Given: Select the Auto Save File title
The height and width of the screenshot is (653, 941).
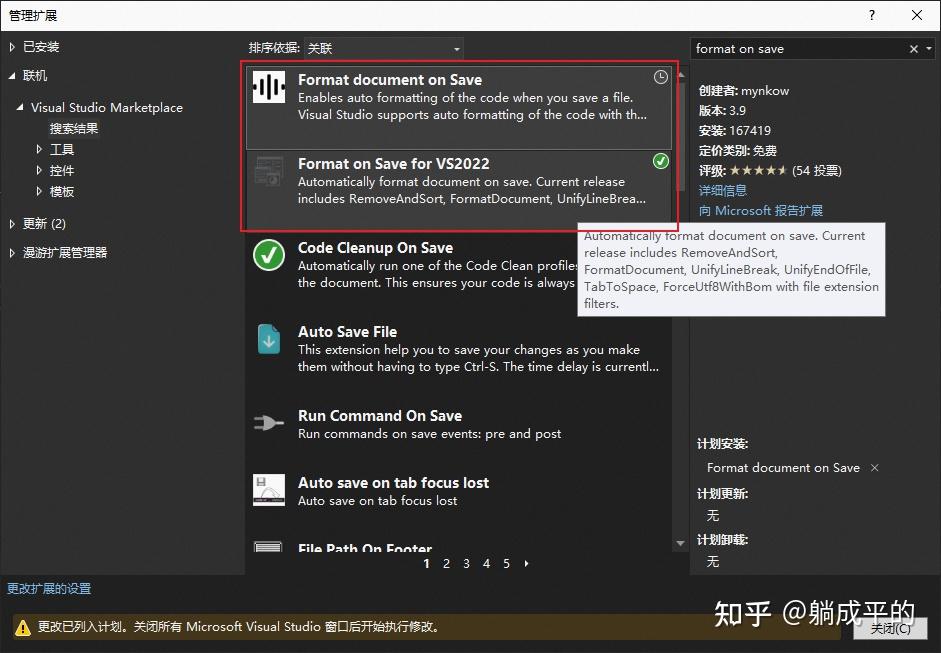Looking at the screenshot, I should coord(347,332).
